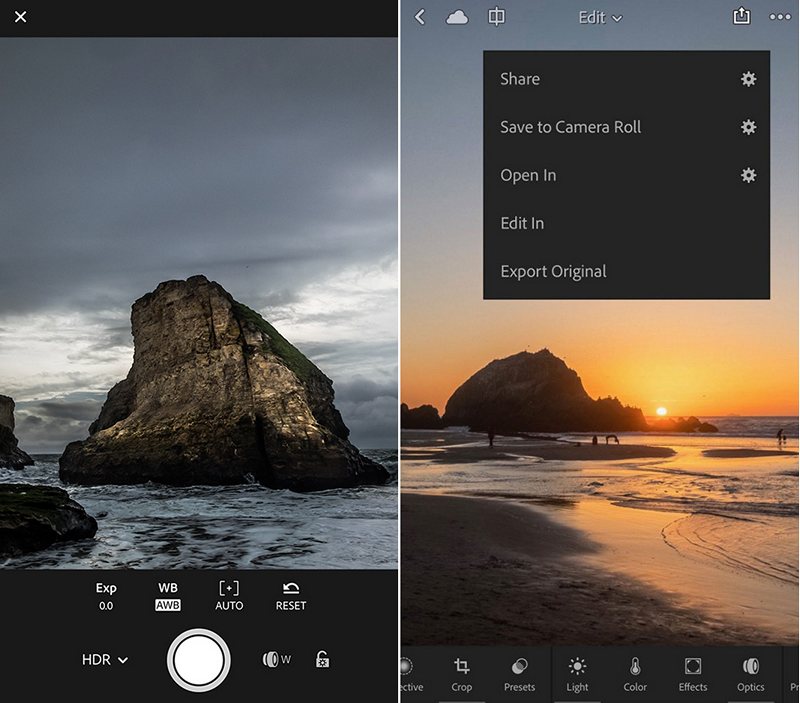This screenshot has height=703, width=800.
Task: Select Save to Camera Roll
Action: coord(570,127)
